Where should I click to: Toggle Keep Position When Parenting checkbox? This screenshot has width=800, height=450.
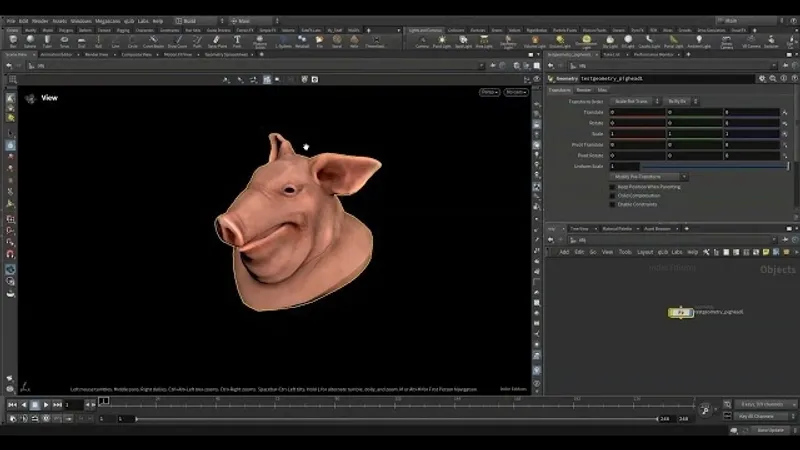[x=612, y=187]
